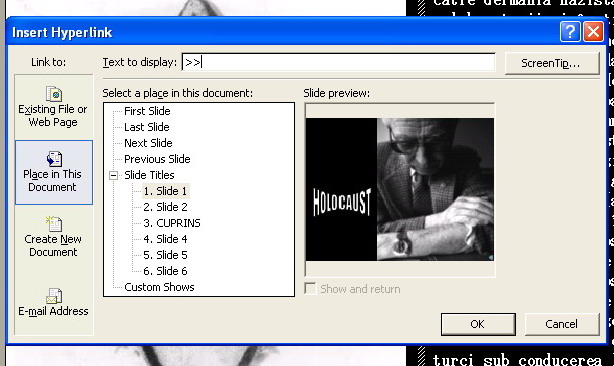Screen dimensions: 614x366
Task: Toggle the Show and return checkbox
Action: tap(310, 289)
